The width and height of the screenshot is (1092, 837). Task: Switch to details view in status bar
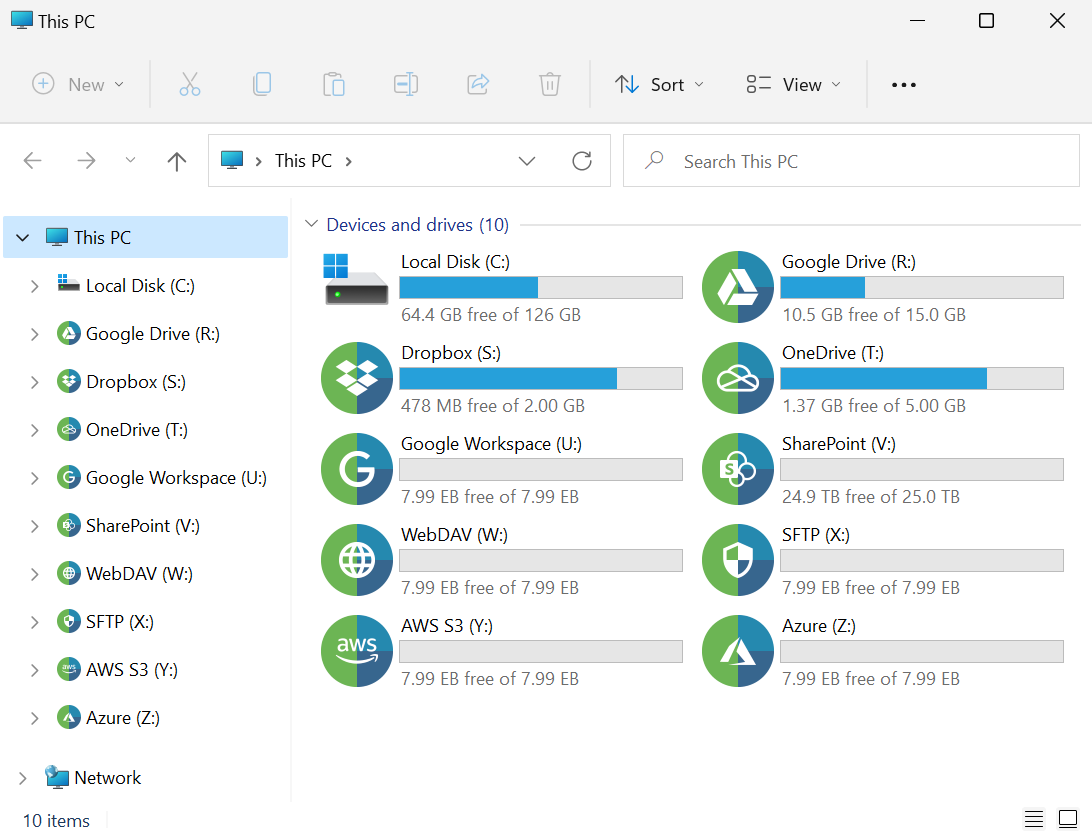tap(1035, 820)
